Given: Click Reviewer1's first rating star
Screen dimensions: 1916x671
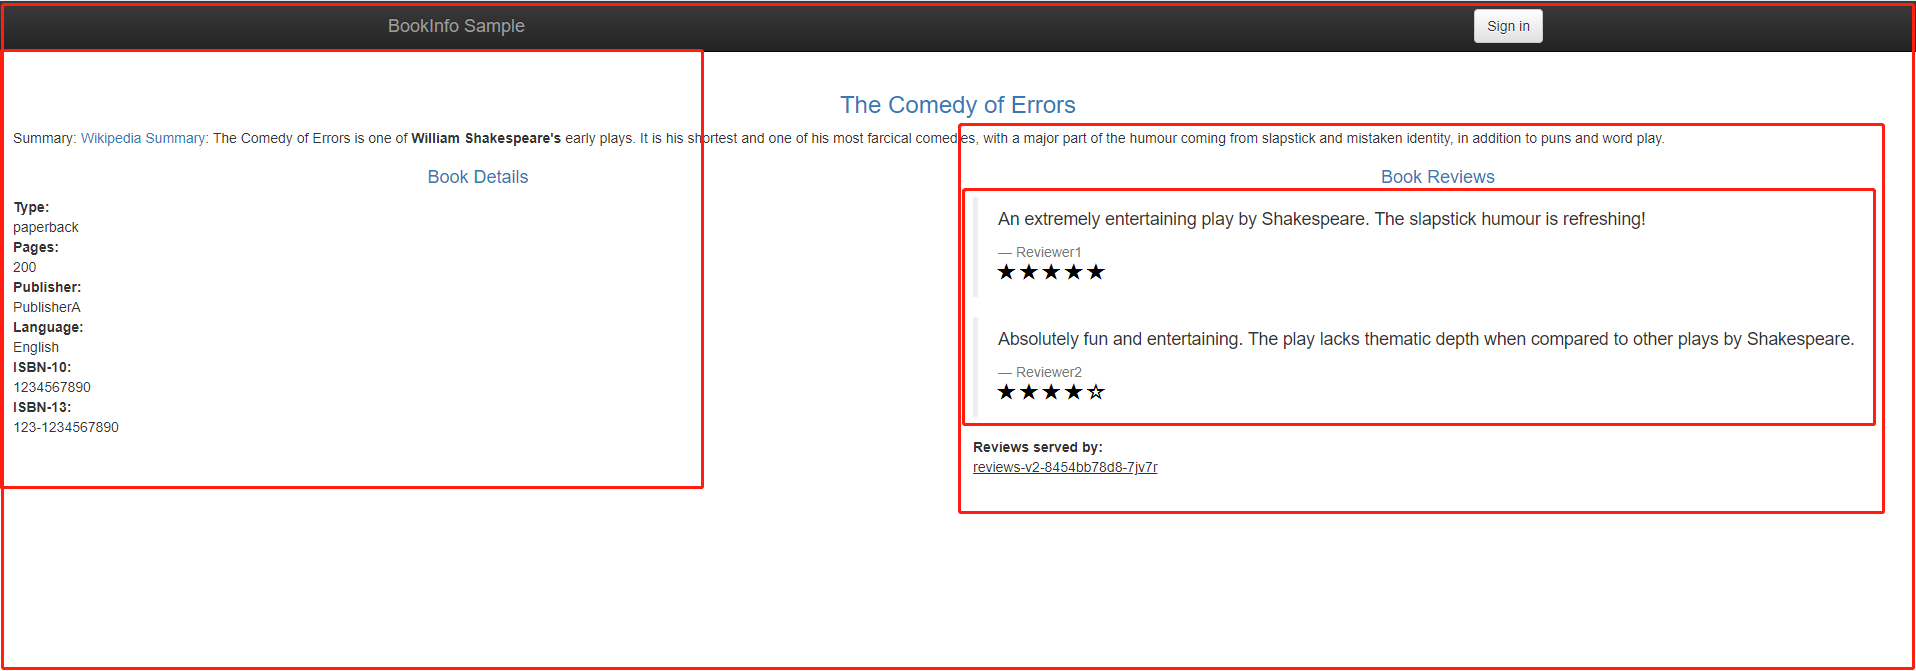Looking at the screenshot, I should click(x=1006, y=272).
